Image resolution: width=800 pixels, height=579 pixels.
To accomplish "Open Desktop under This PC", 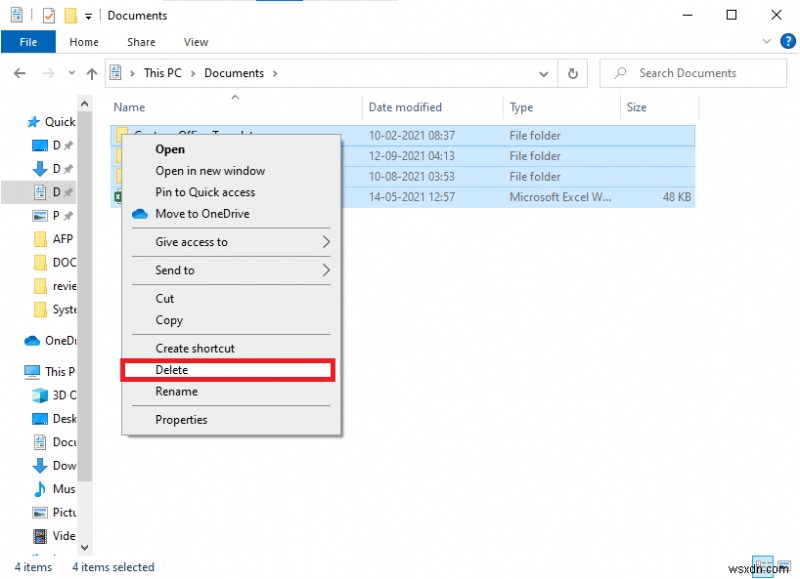I will (54, 419).
